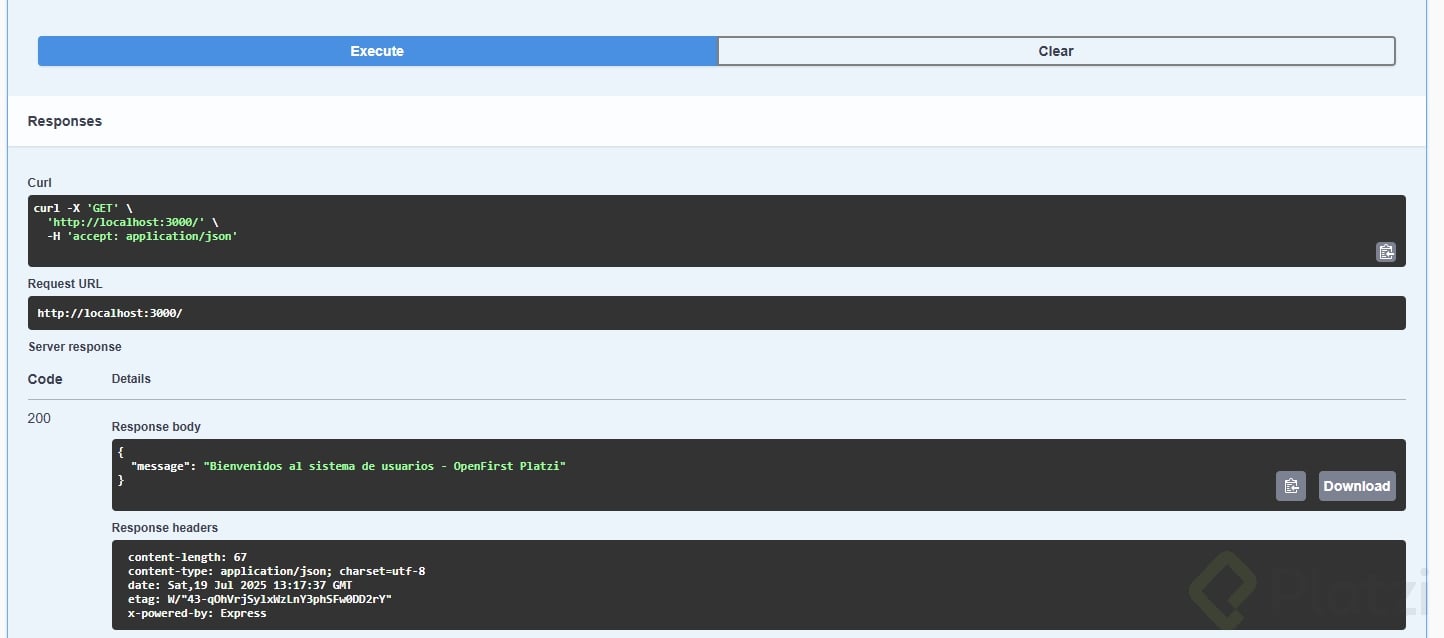Copy the curl command to clipboard
Screen dimensions: 1444x638
1385,252
